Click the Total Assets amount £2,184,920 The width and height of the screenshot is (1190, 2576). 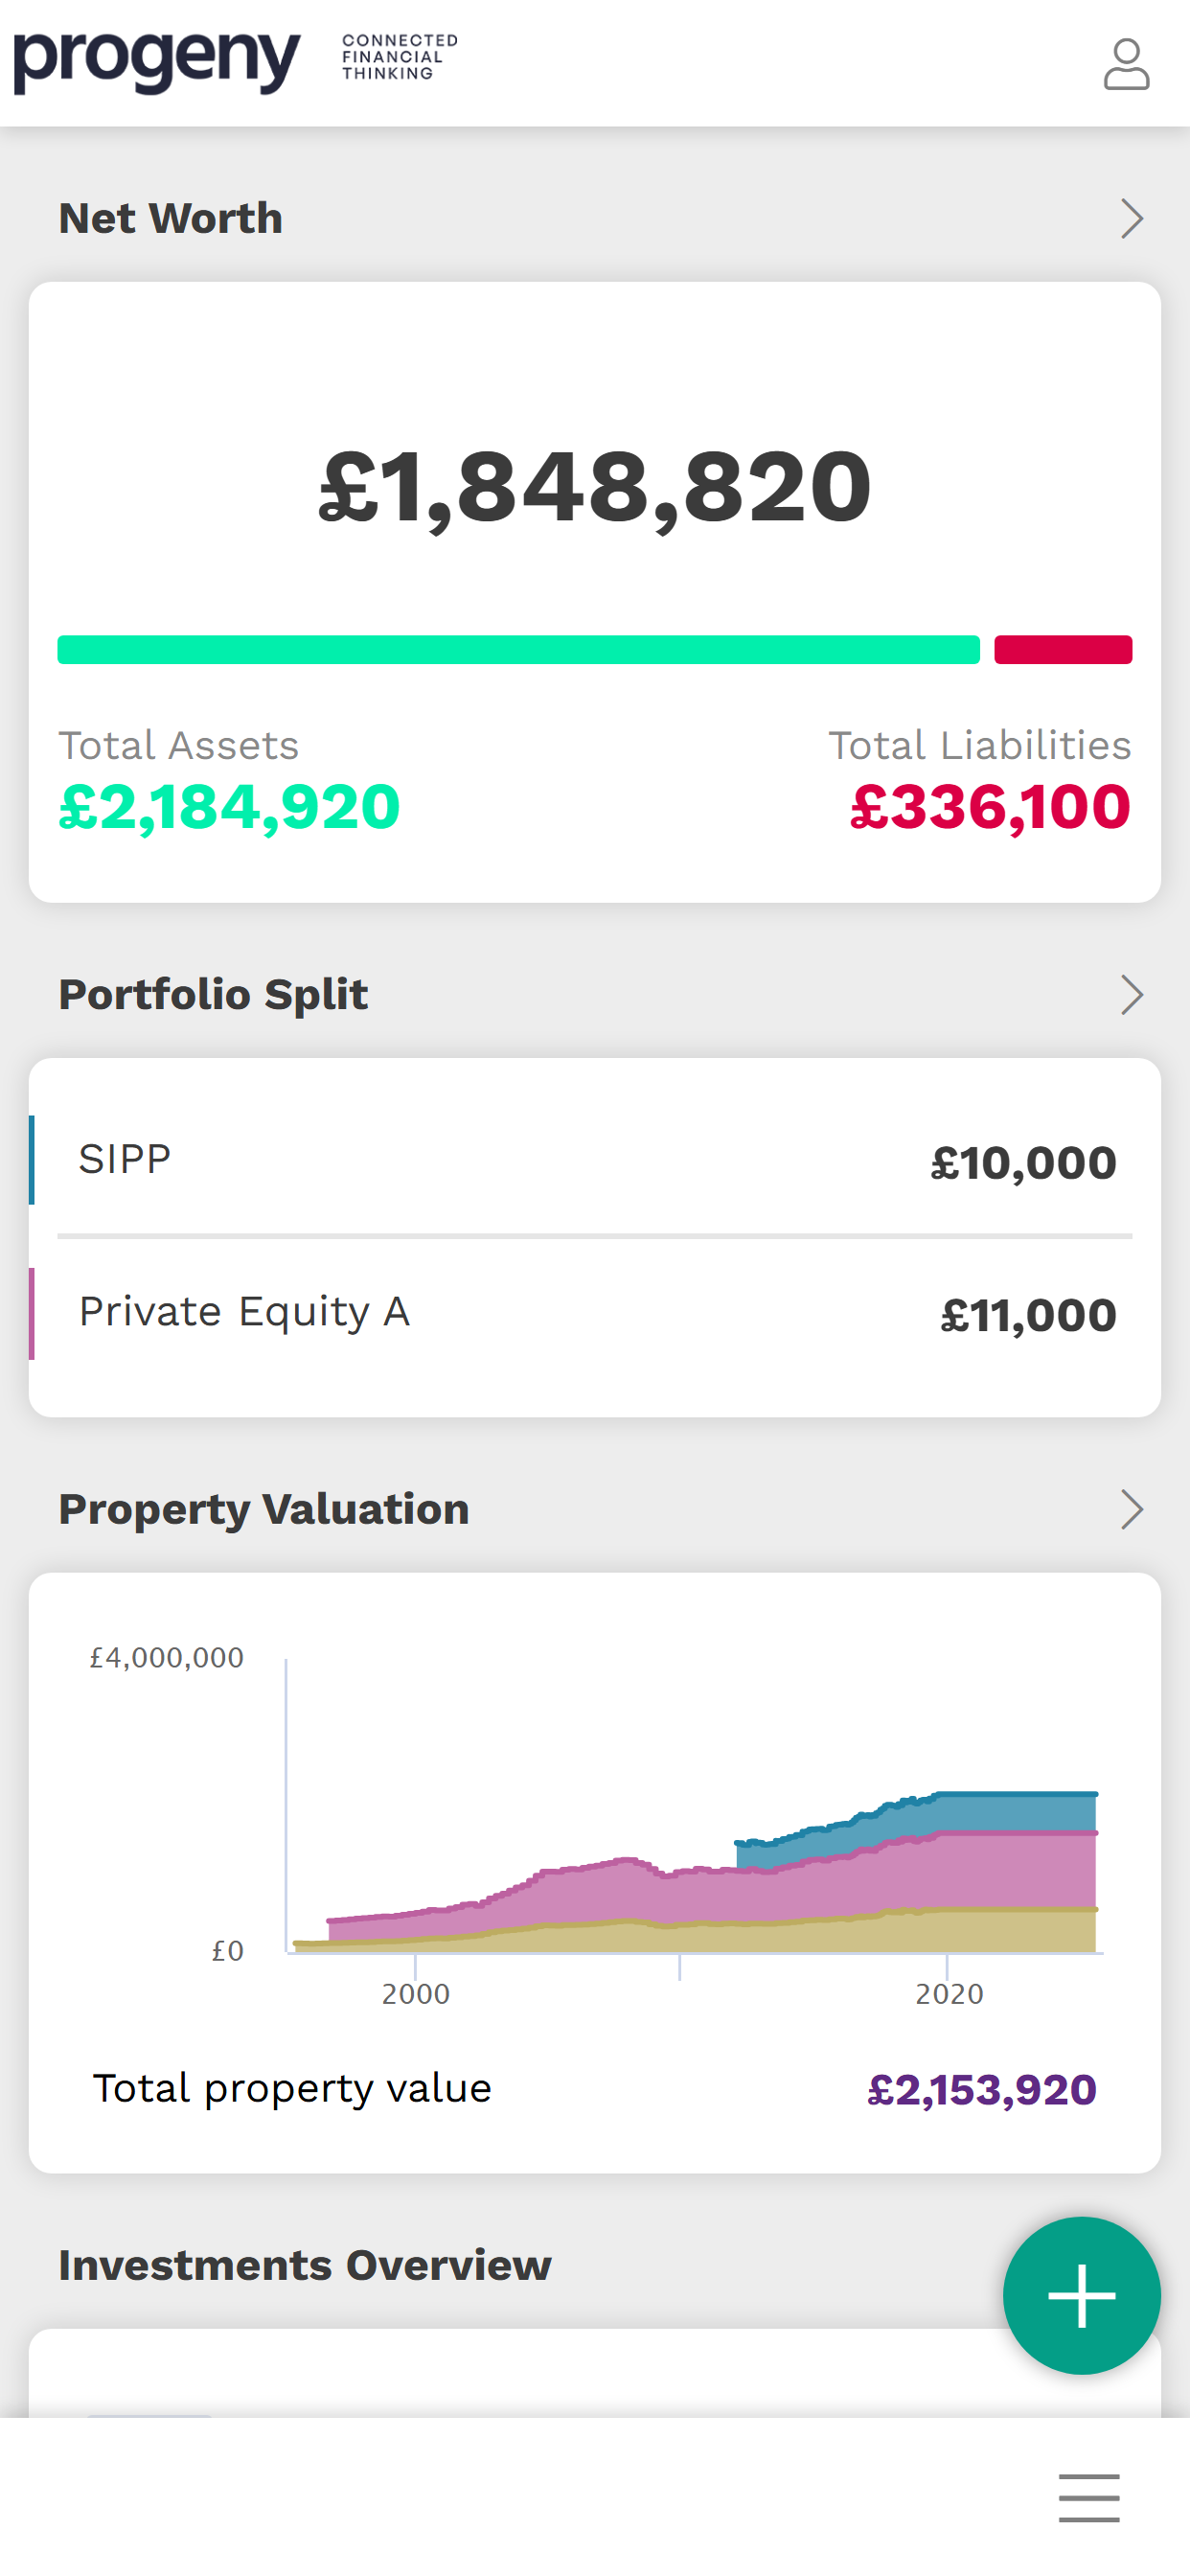[x=229, y=807]
